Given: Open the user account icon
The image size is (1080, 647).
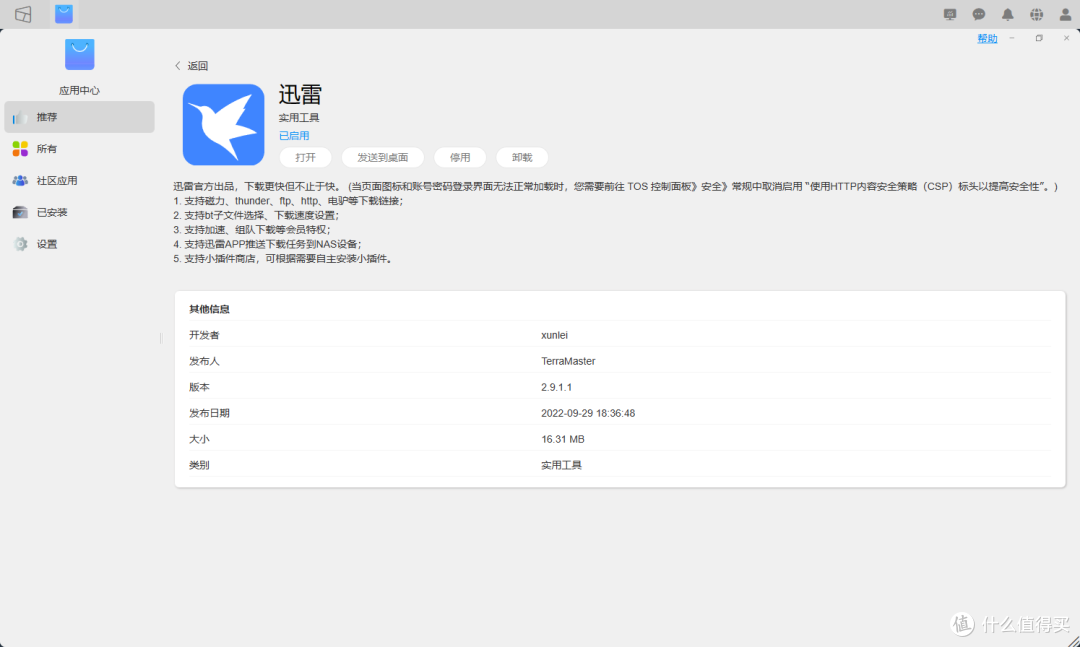Looking at the screenshot, I should [1065, 14].
